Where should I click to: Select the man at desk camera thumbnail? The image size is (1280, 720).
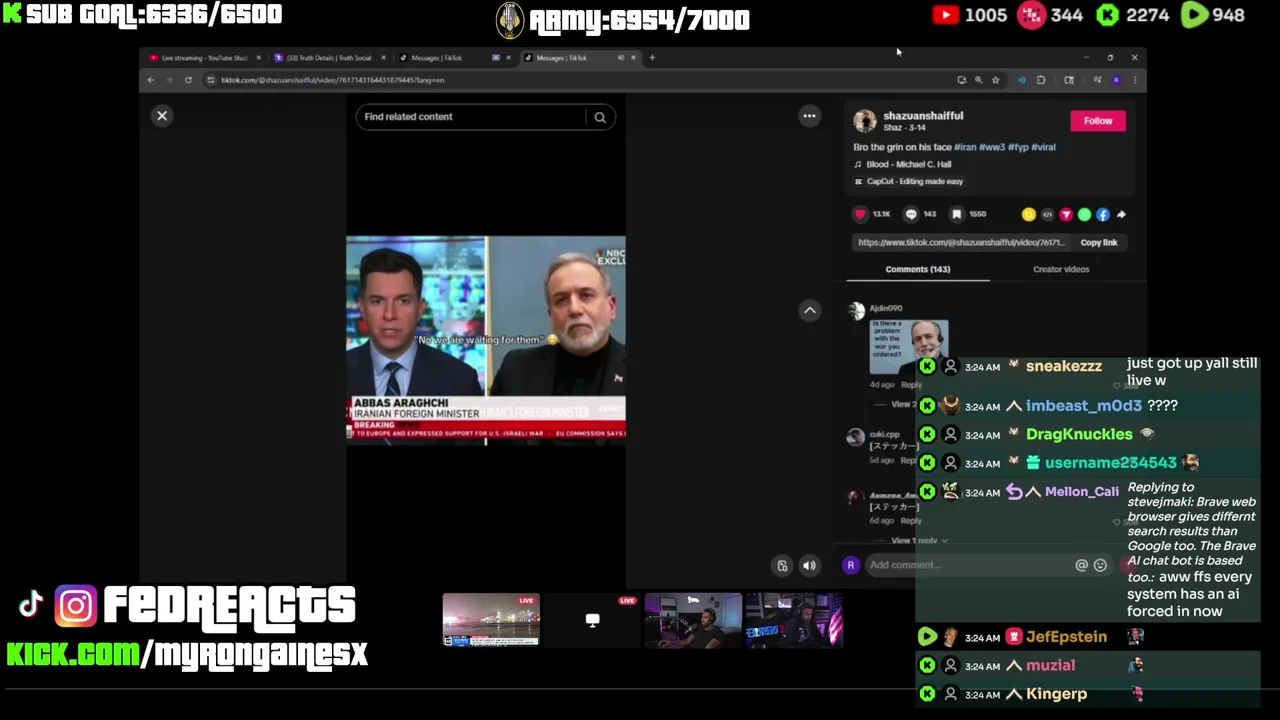(693, 620)
